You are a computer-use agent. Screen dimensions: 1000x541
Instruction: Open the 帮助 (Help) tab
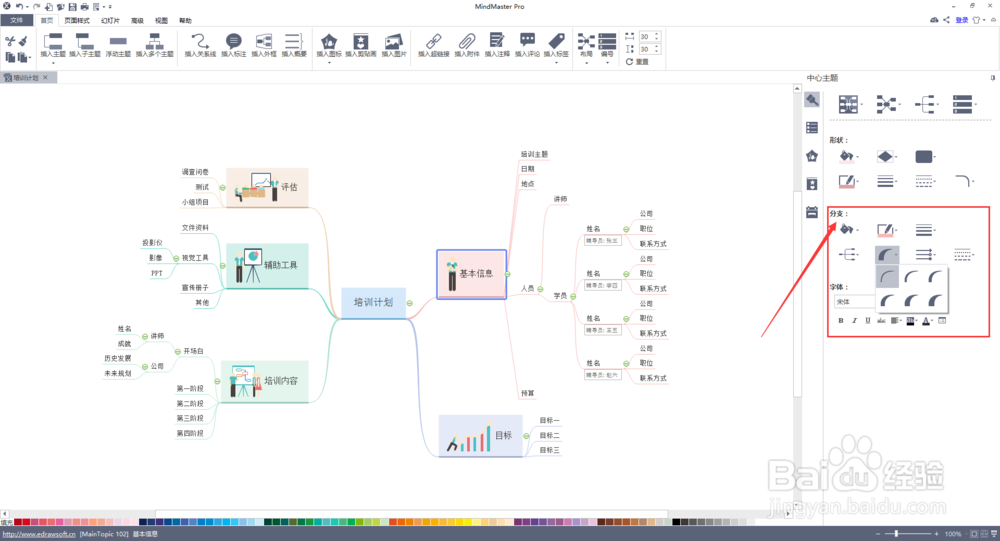click(185, 20)
